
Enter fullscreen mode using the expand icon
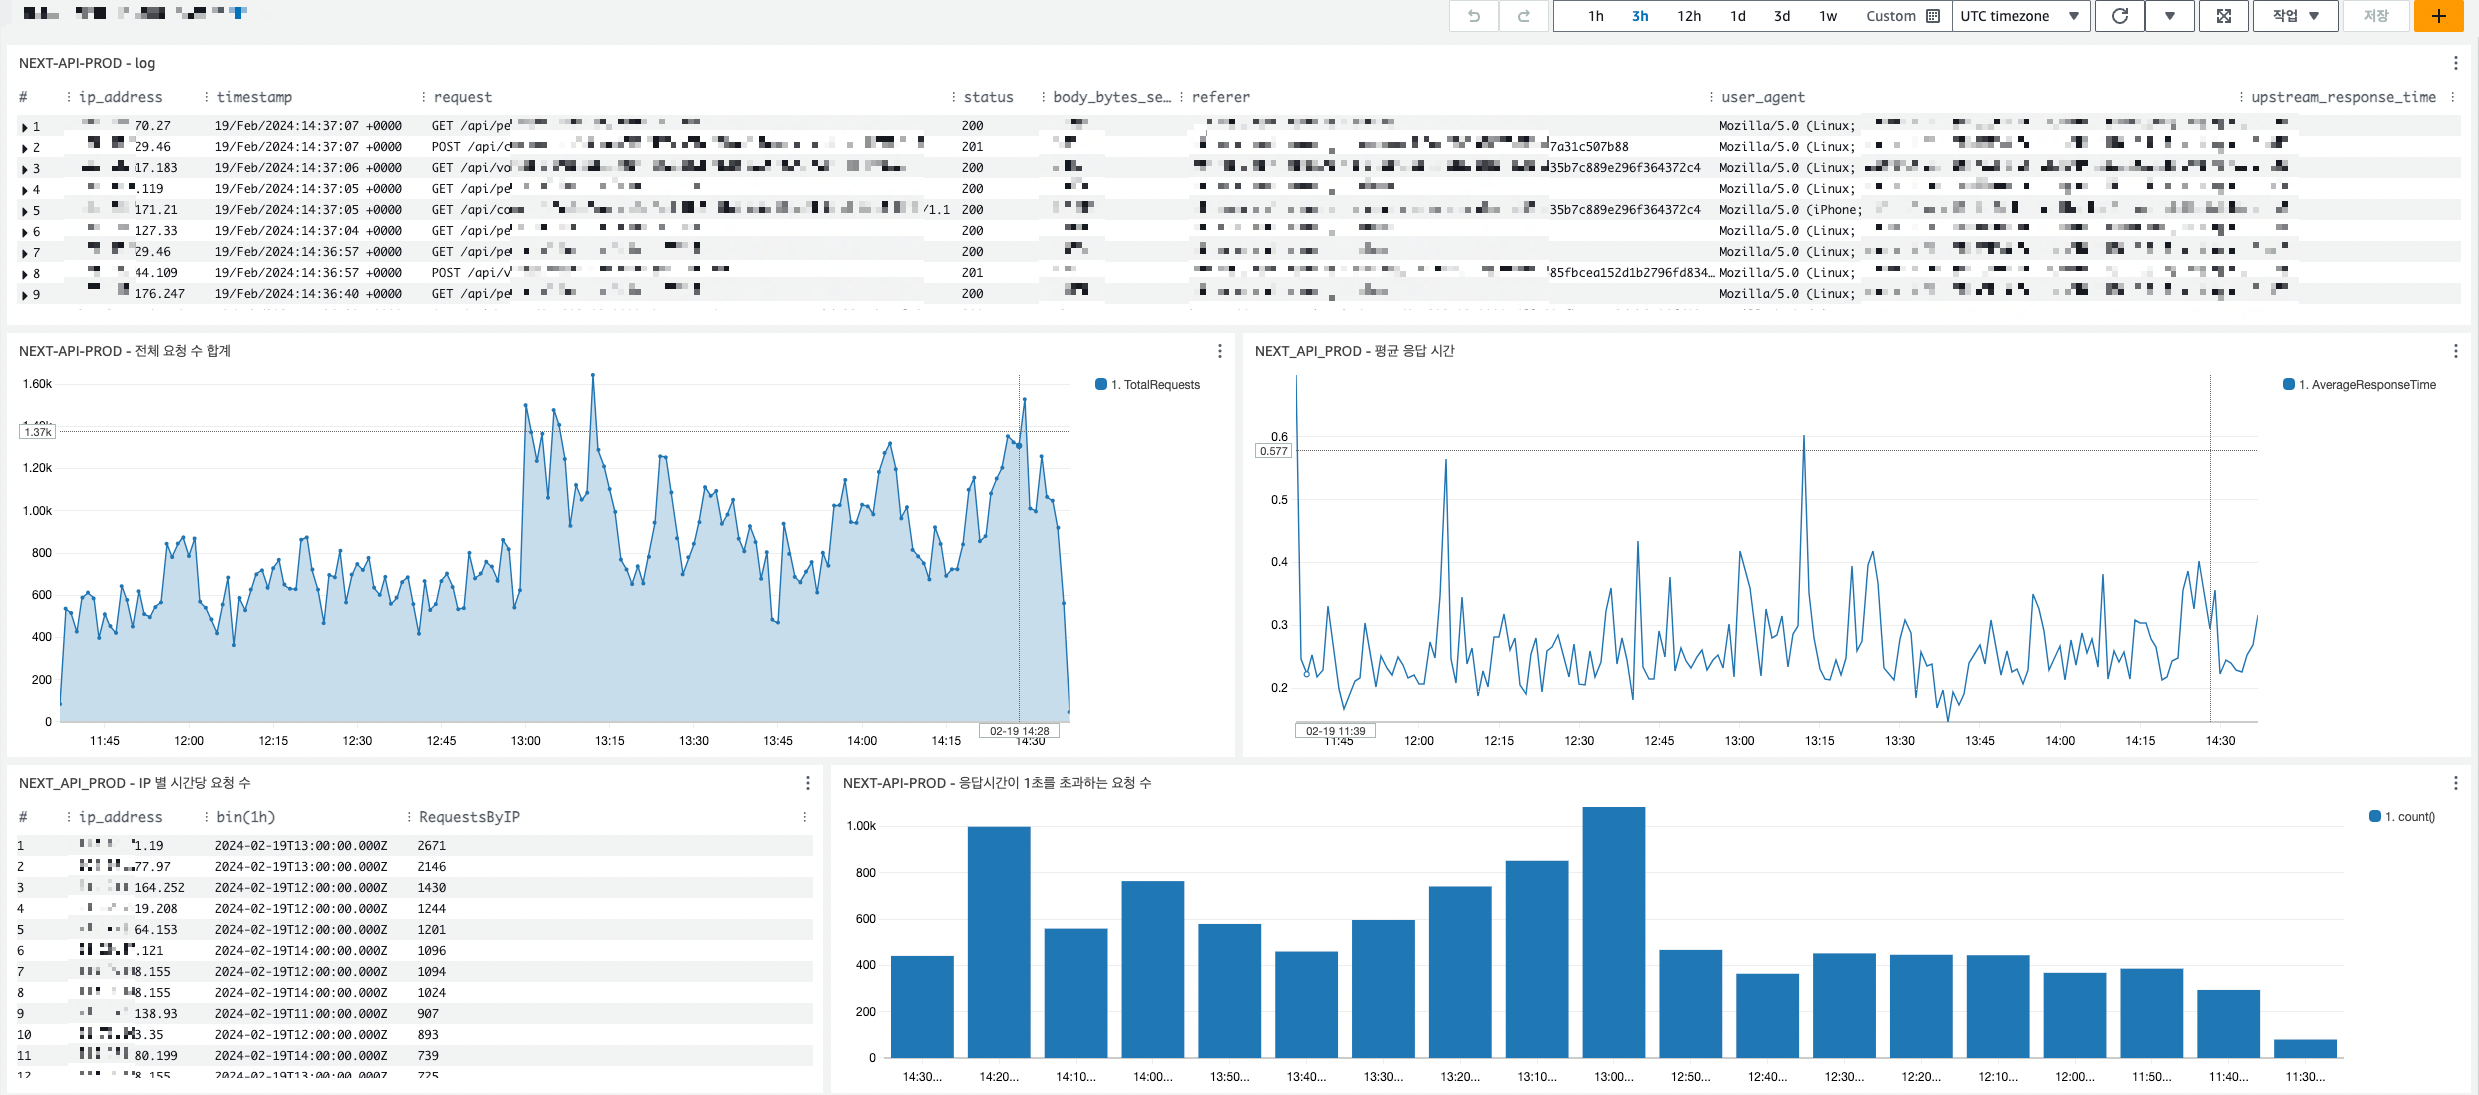tap(2223, 16)
